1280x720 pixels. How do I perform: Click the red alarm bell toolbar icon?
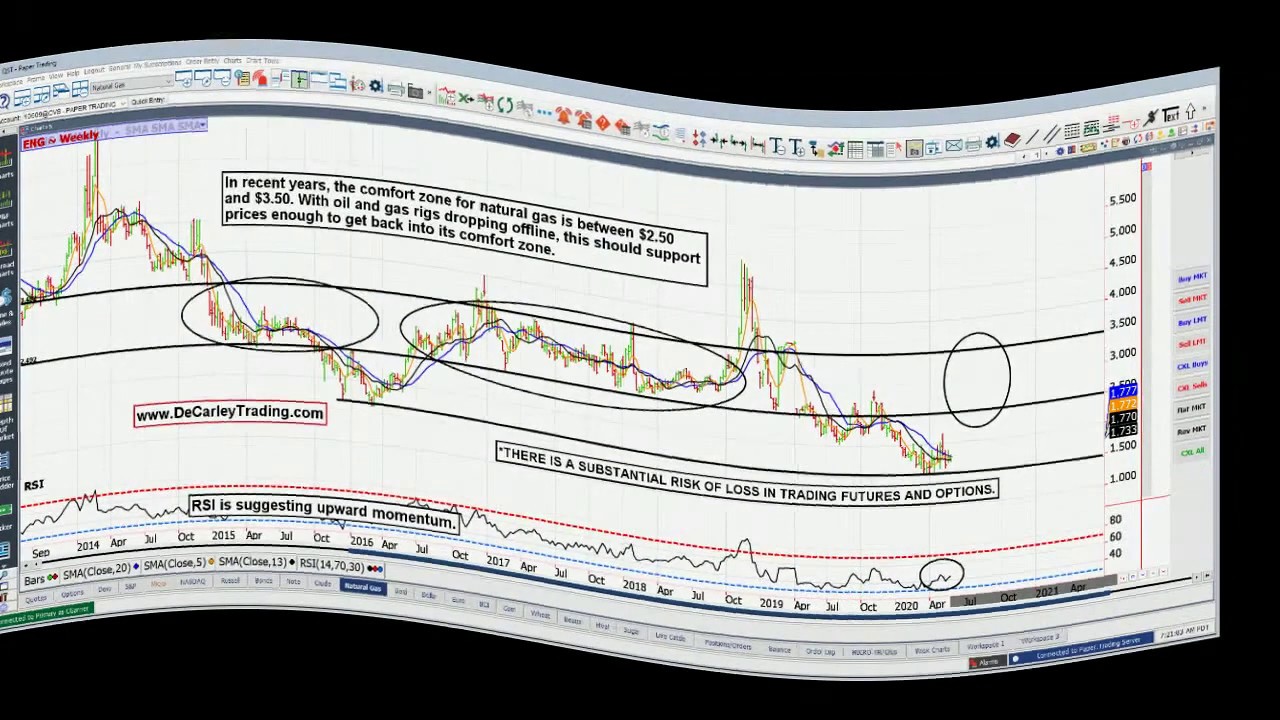click(x=259, y=78)
